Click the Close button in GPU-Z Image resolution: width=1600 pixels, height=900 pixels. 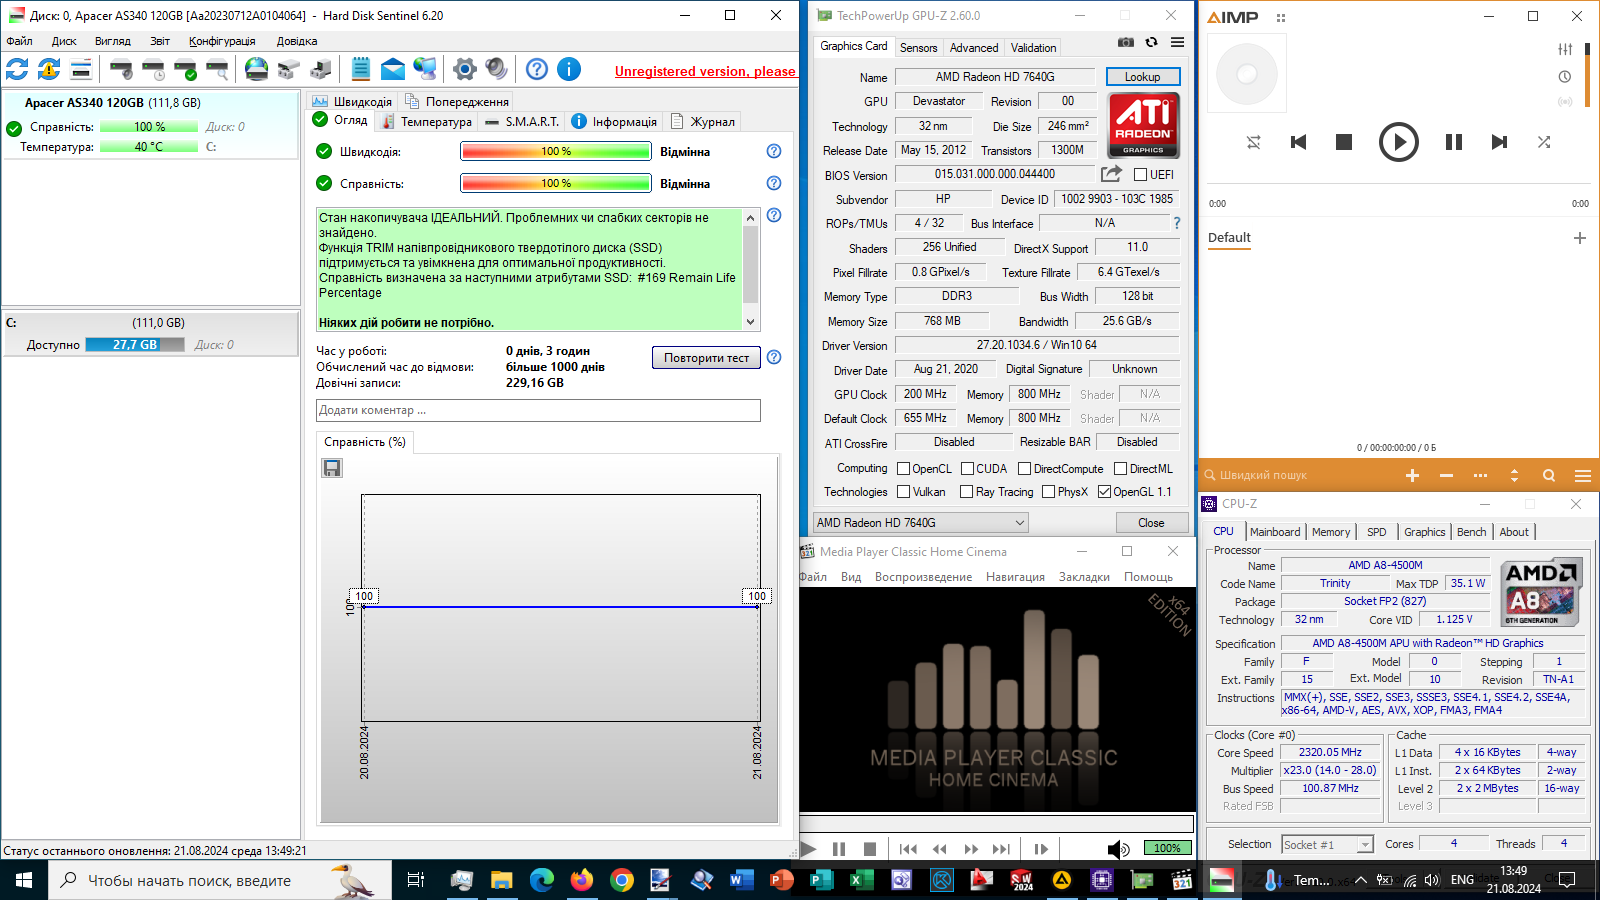1152,523
